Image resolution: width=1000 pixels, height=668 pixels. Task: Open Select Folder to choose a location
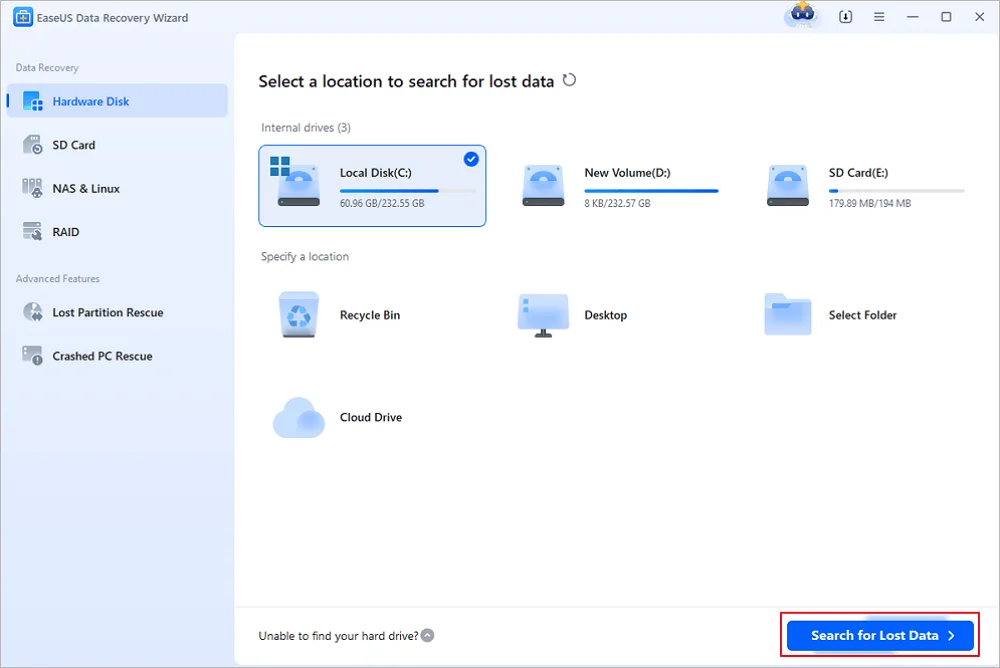[x=828, y=315]
